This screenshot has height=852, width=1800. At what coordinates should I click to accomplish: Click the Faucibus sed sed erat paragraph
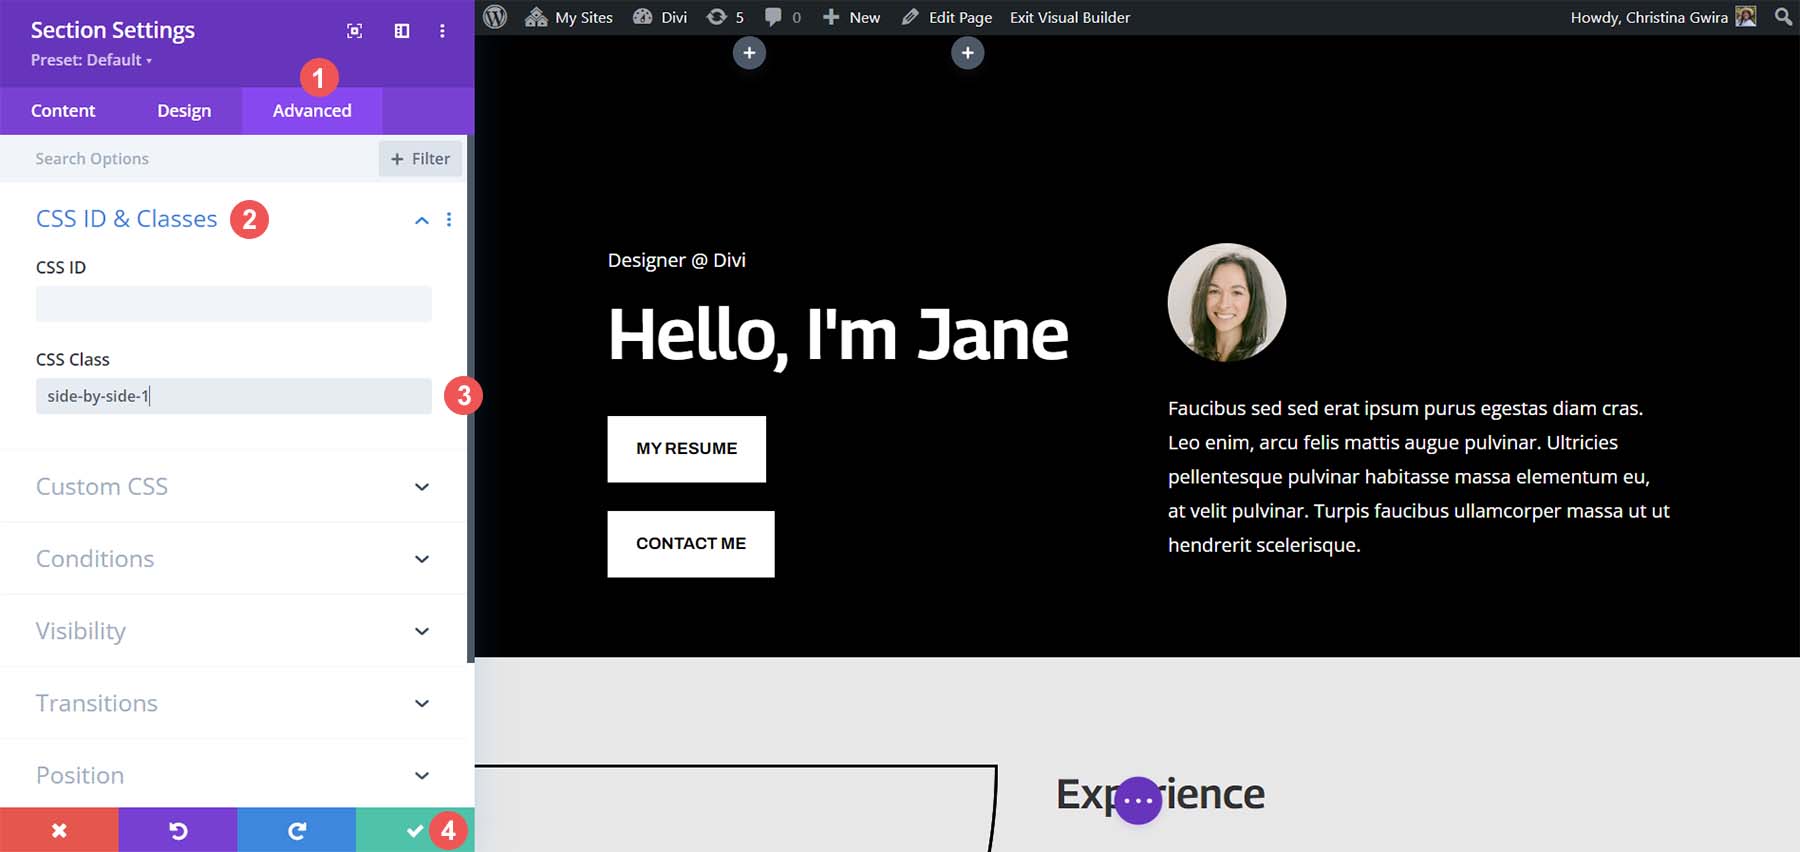coord(1419,477)
